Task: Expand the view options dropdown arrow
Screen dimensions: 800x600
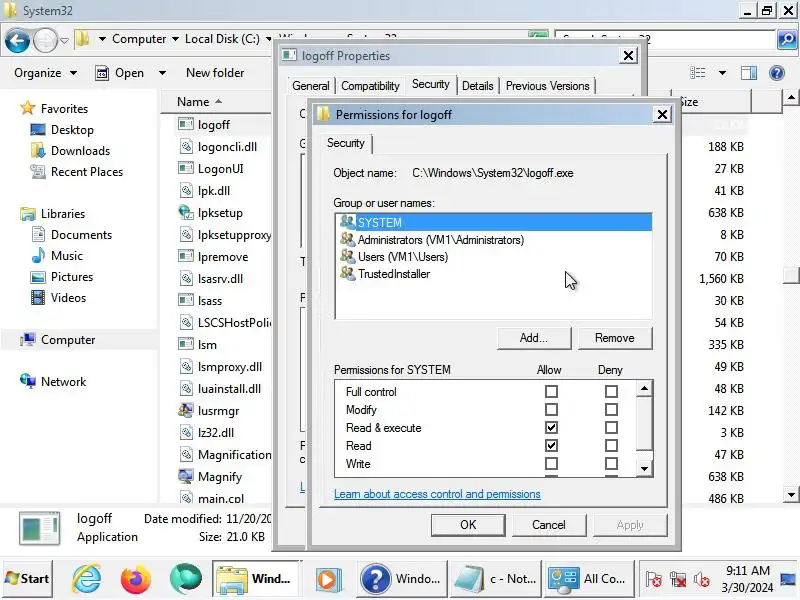Action: [x=722, y=73]
